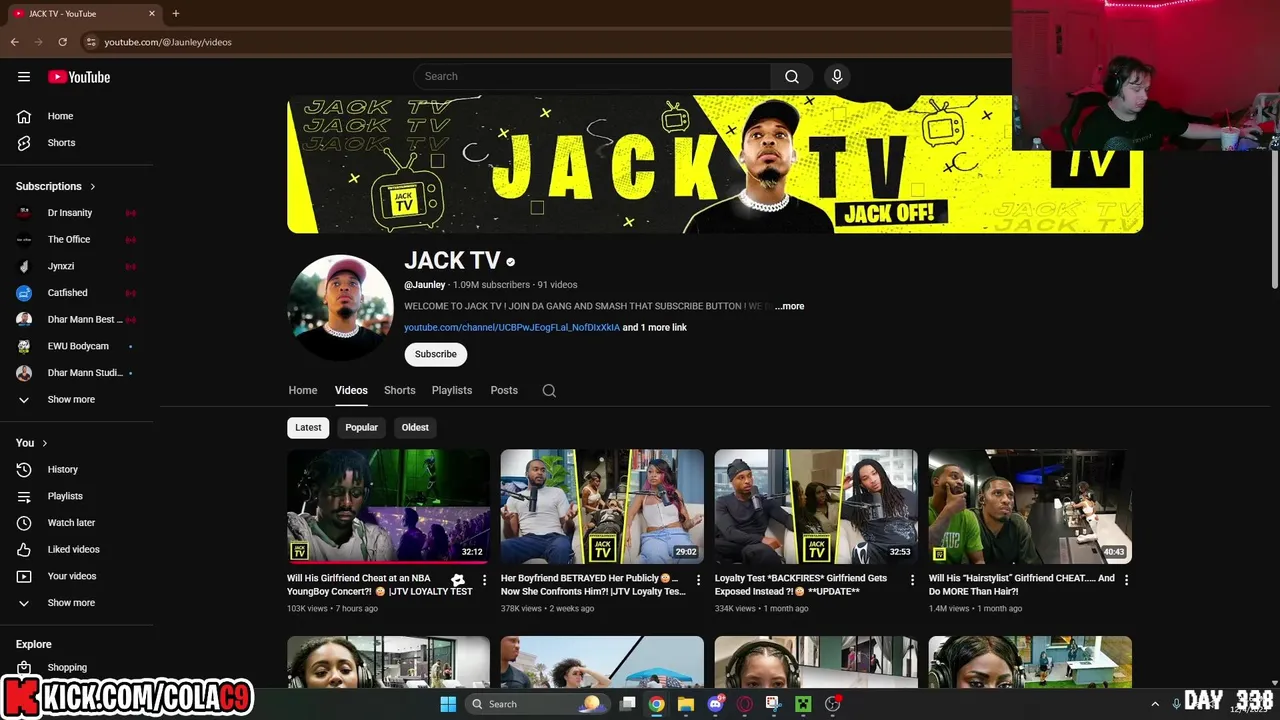Reload the page in browser

[x=62, y=42]
